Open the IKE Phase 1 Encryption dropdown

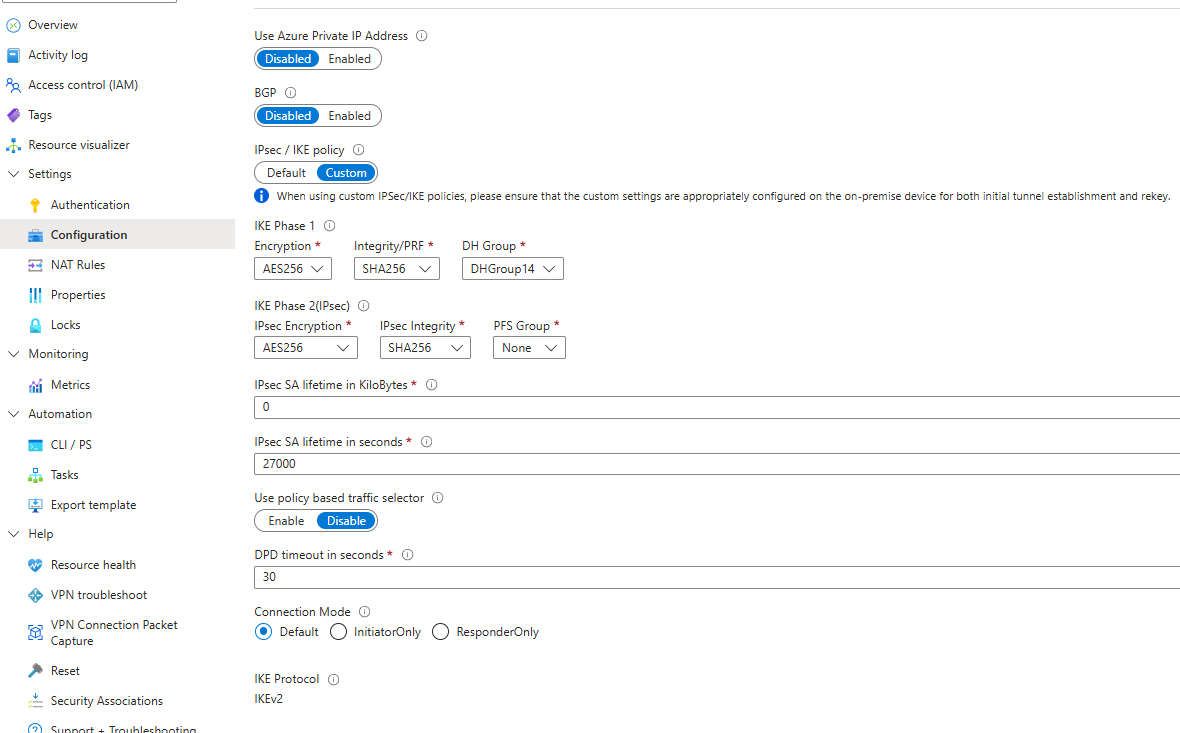click(292, 269)
